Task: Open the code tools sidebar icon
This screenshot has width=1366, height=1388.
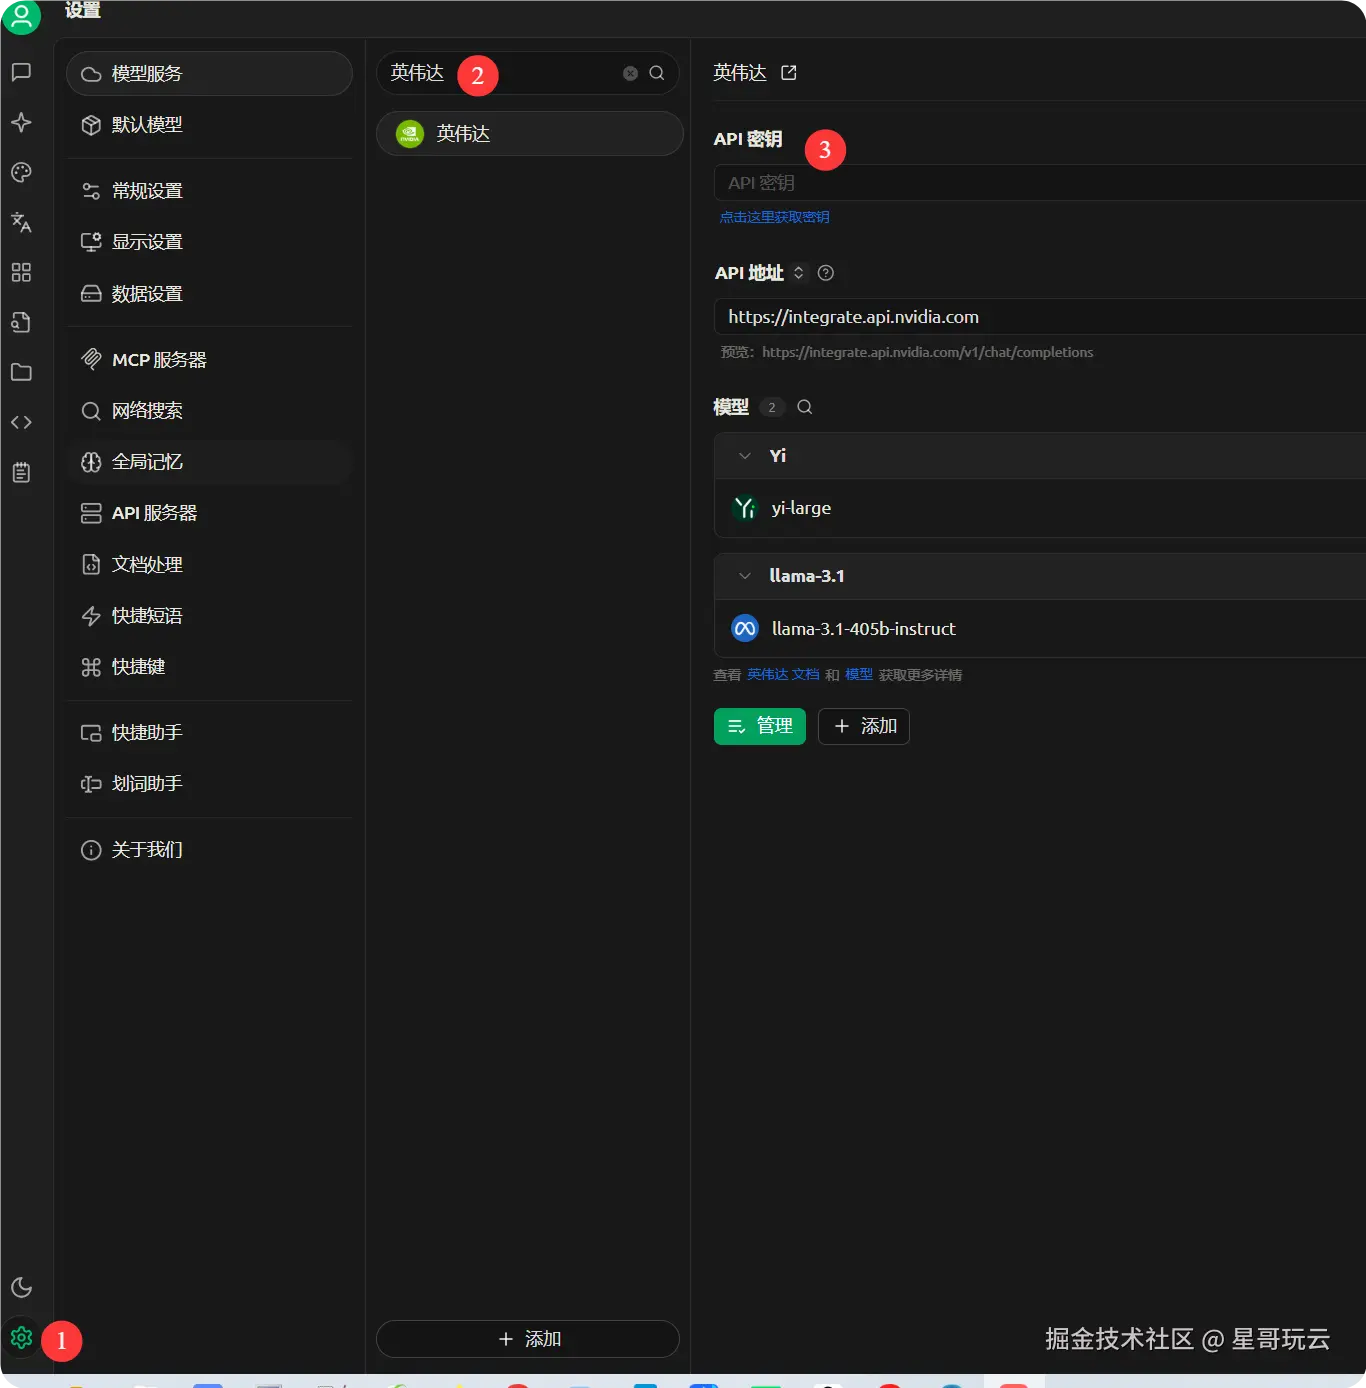Action: tap(21, 422)
